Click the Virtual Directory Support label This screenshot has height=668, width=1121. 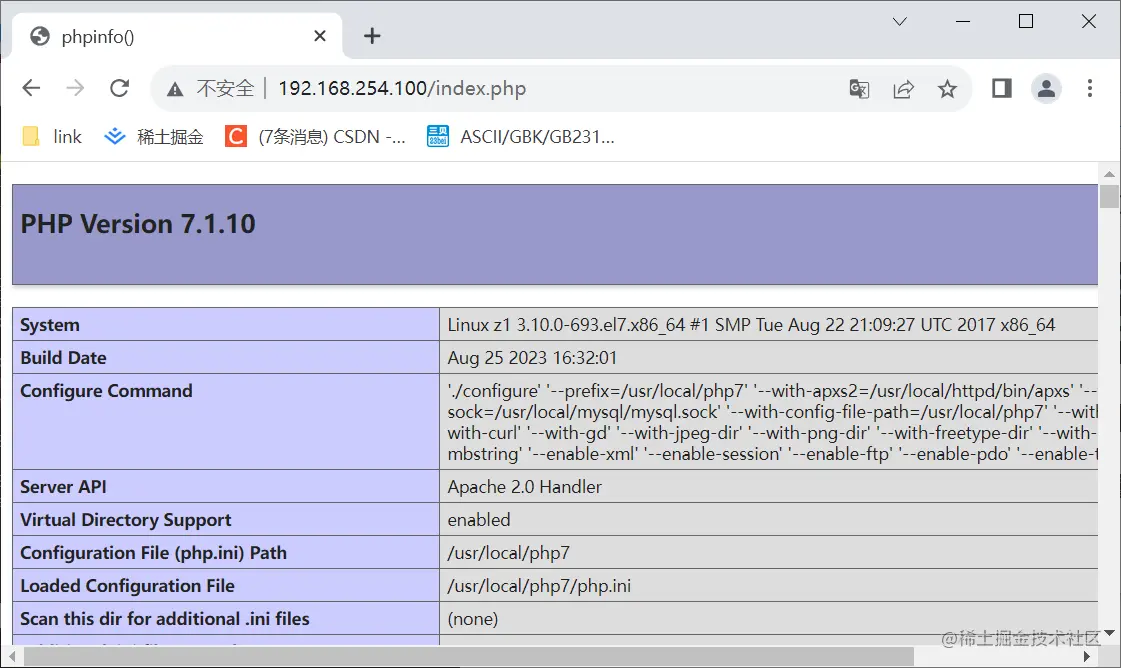[x=125, y=520]
